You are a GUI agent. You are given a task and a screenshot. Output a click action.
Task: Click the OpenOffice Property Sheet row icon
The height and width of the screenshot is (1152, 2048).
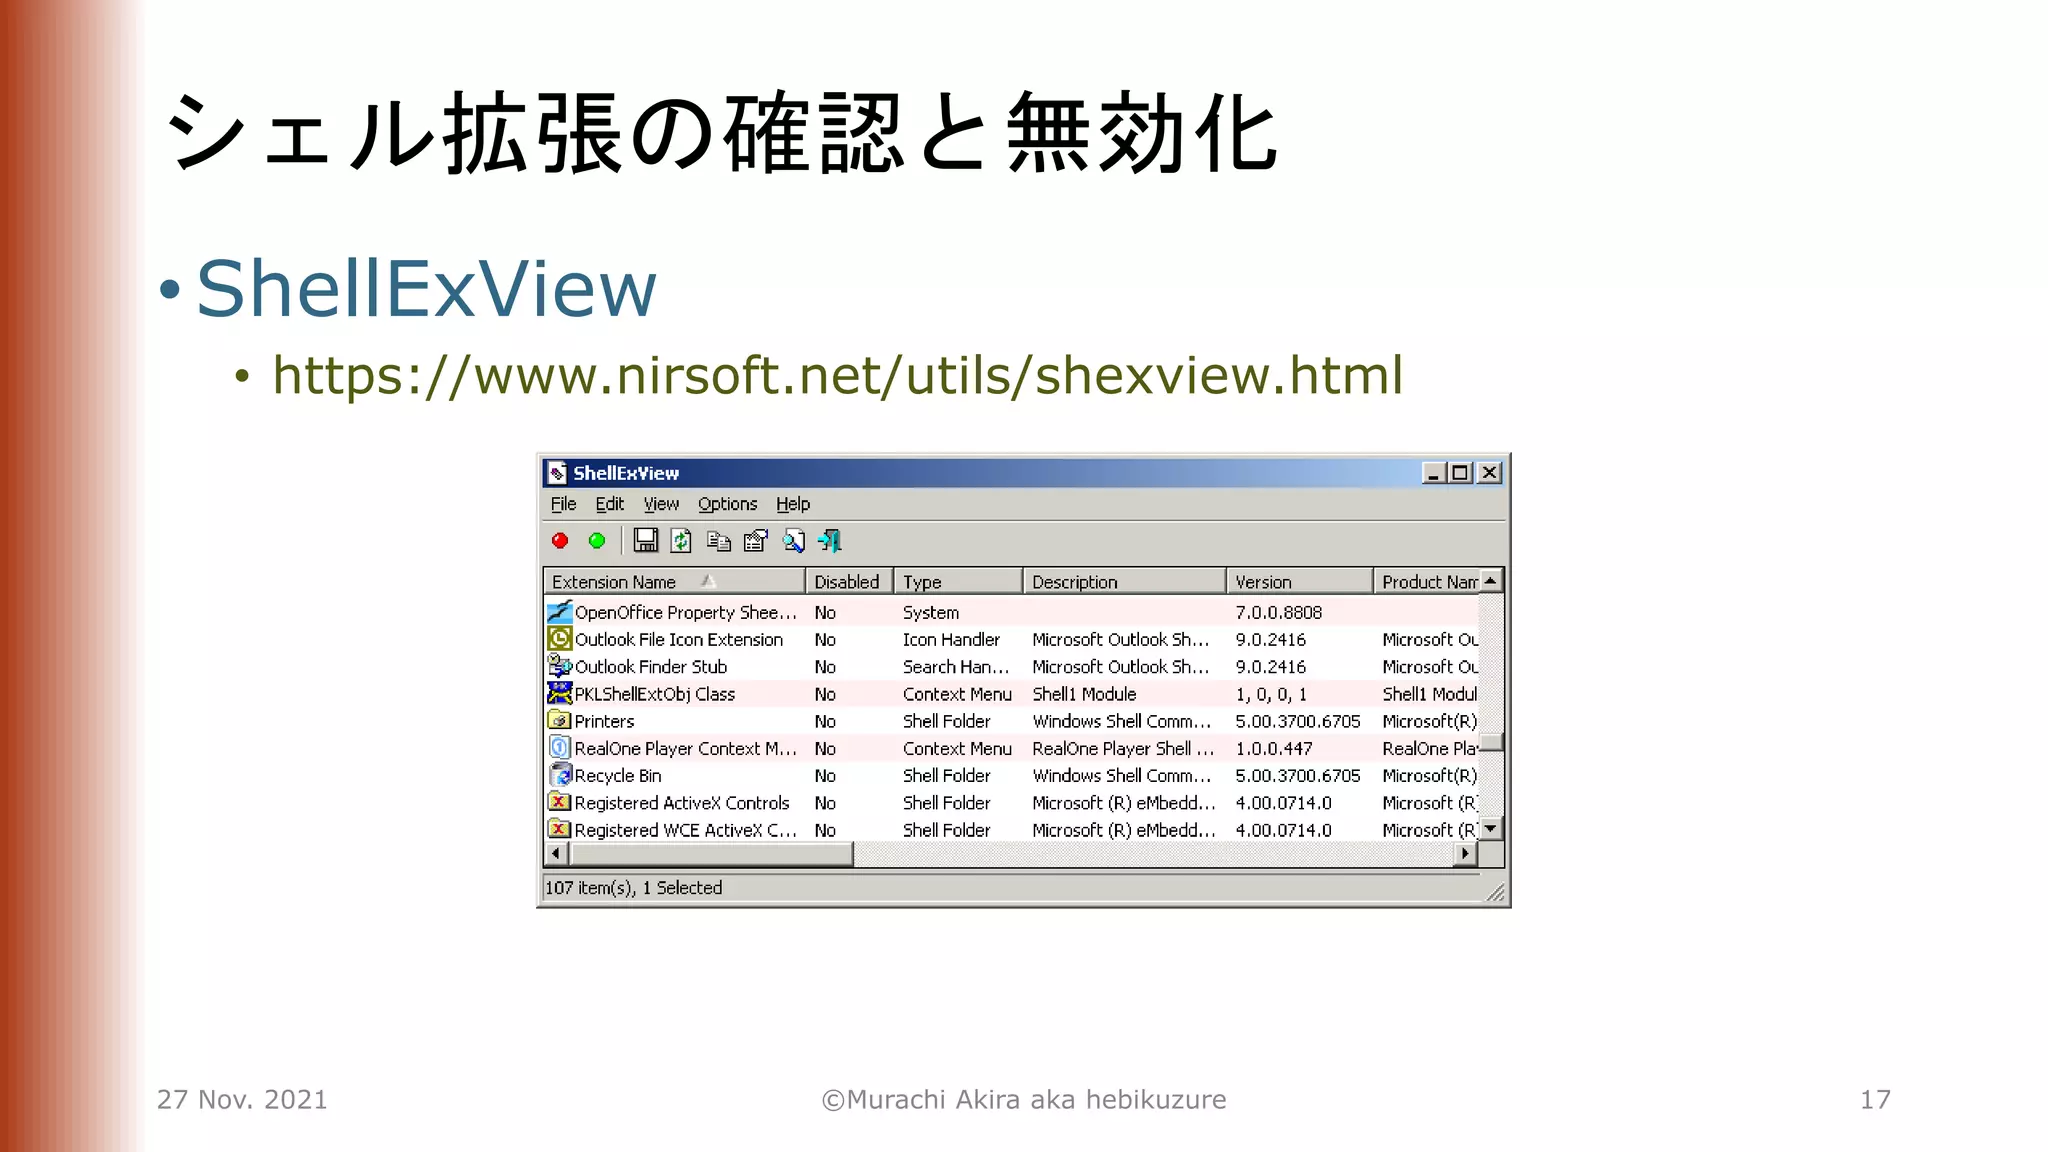coord(560,612)
